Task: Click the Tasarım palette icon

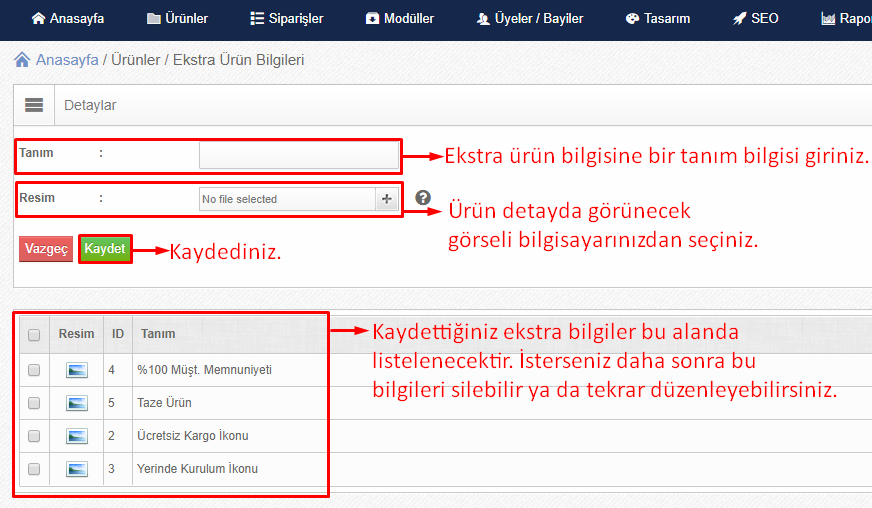Action: pos(632,18)
